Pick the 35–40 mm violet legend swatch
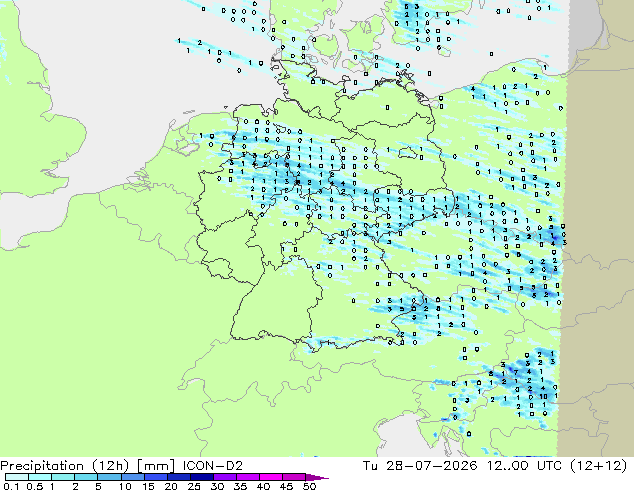 (x=248, y=477)
